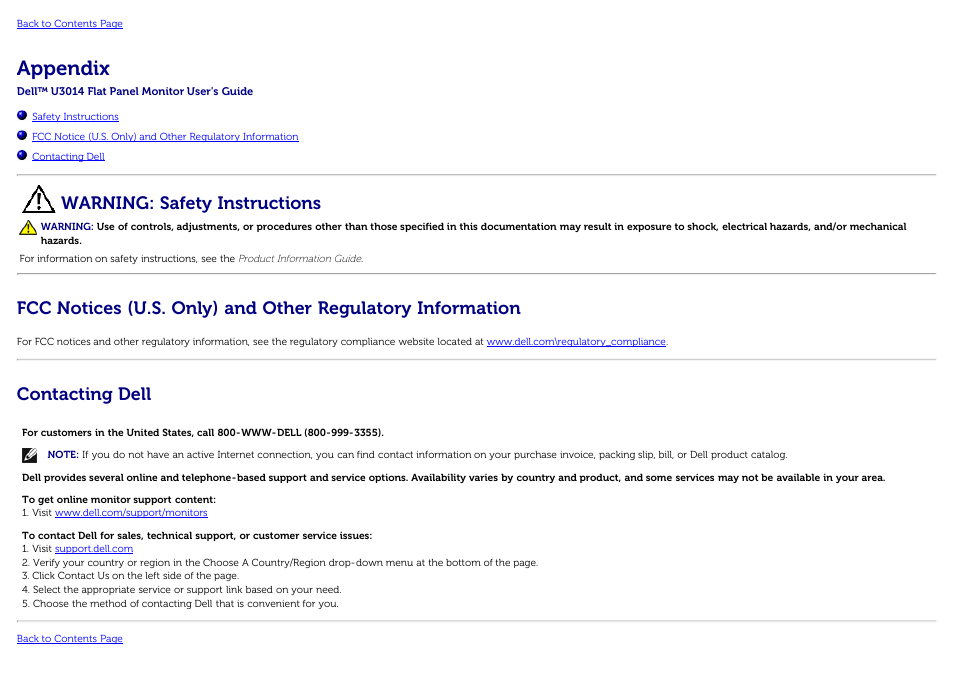Screen dimensions: 954x675
Task: Click the NOTE pencil icon
Action: click(29, 455)
